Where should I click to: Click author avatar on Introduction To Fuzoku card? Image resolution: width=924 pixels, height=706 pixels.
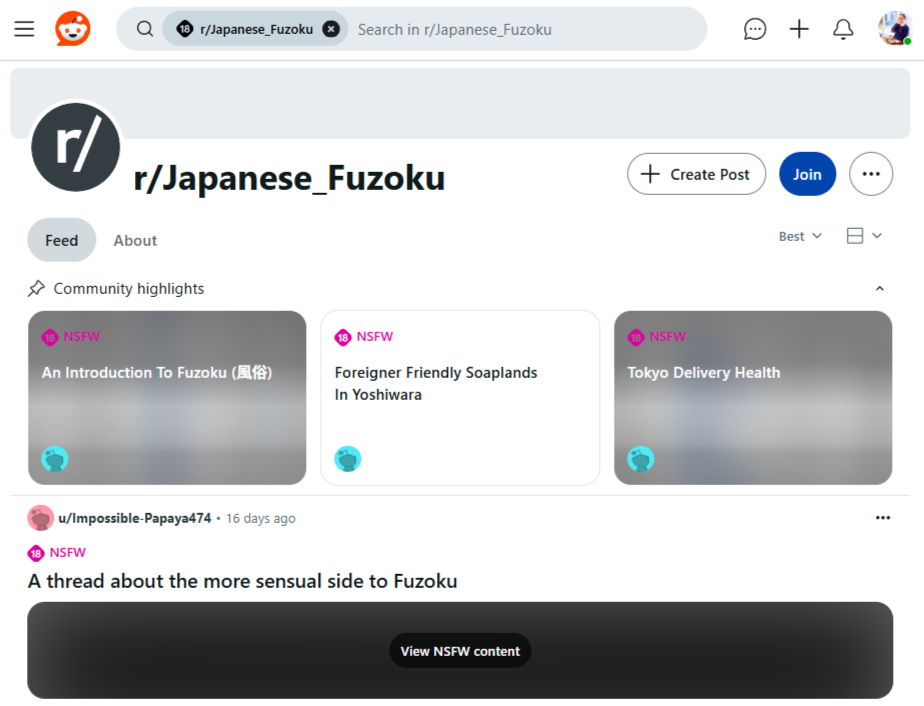(x=55, y=459)
